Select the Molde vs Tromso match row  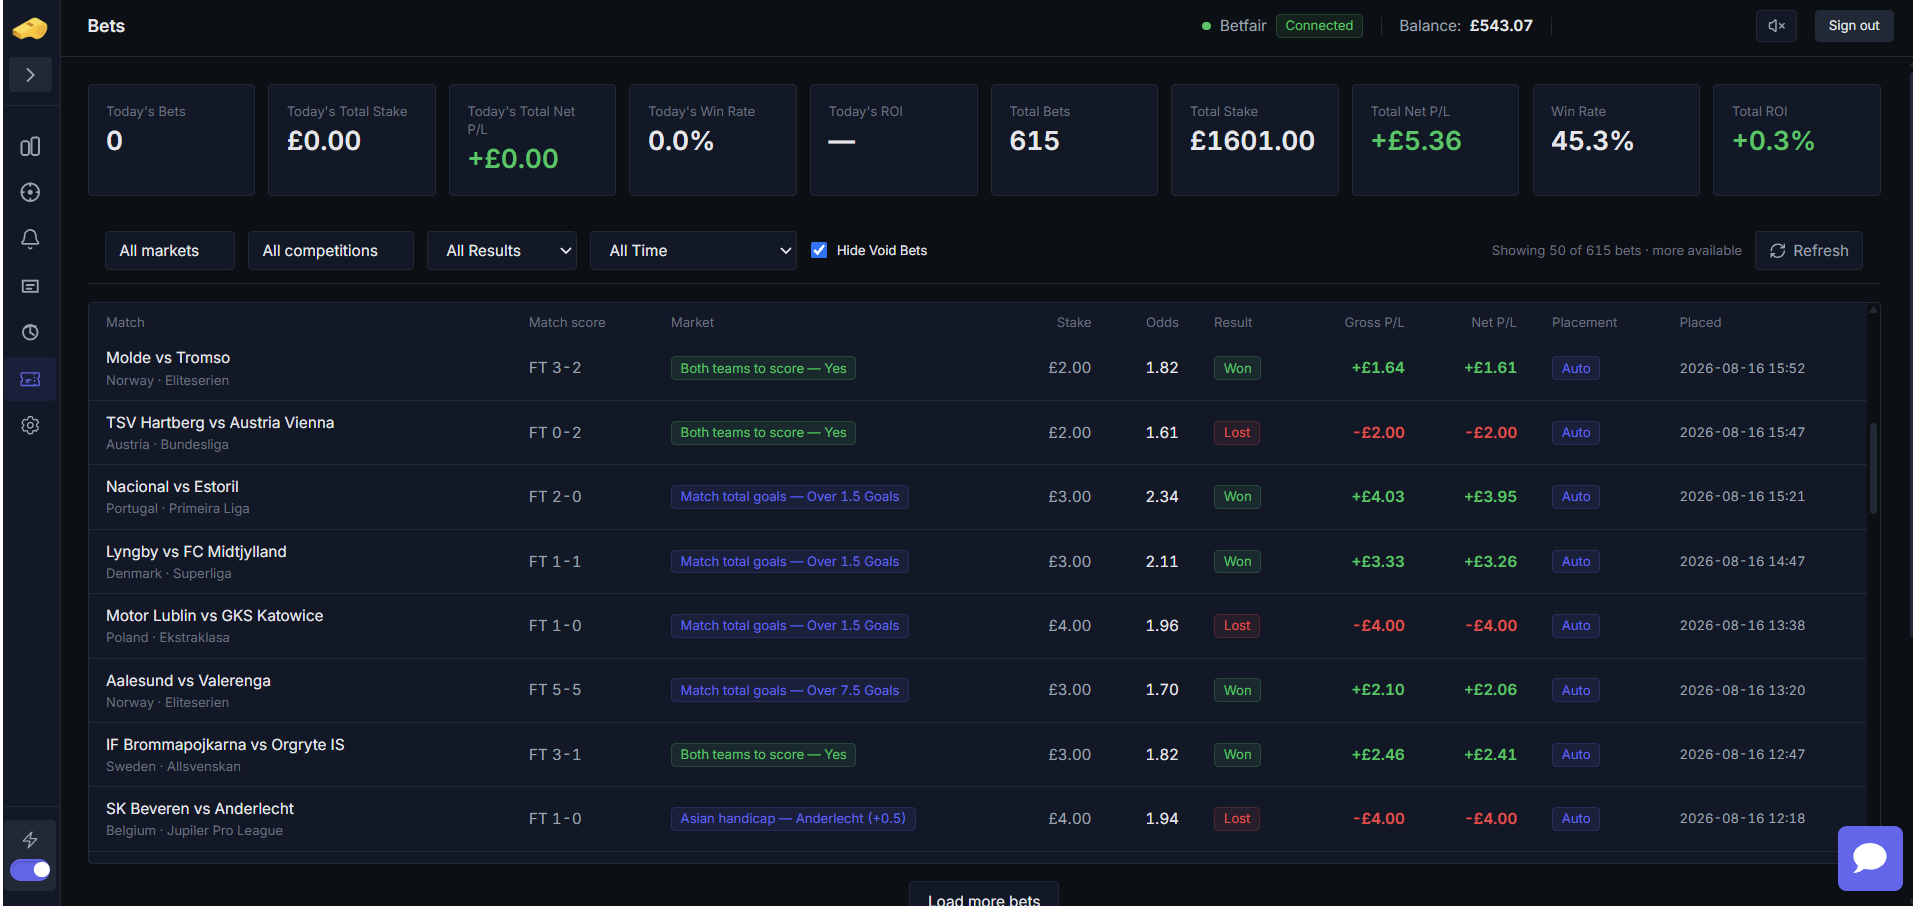[977, 368]
